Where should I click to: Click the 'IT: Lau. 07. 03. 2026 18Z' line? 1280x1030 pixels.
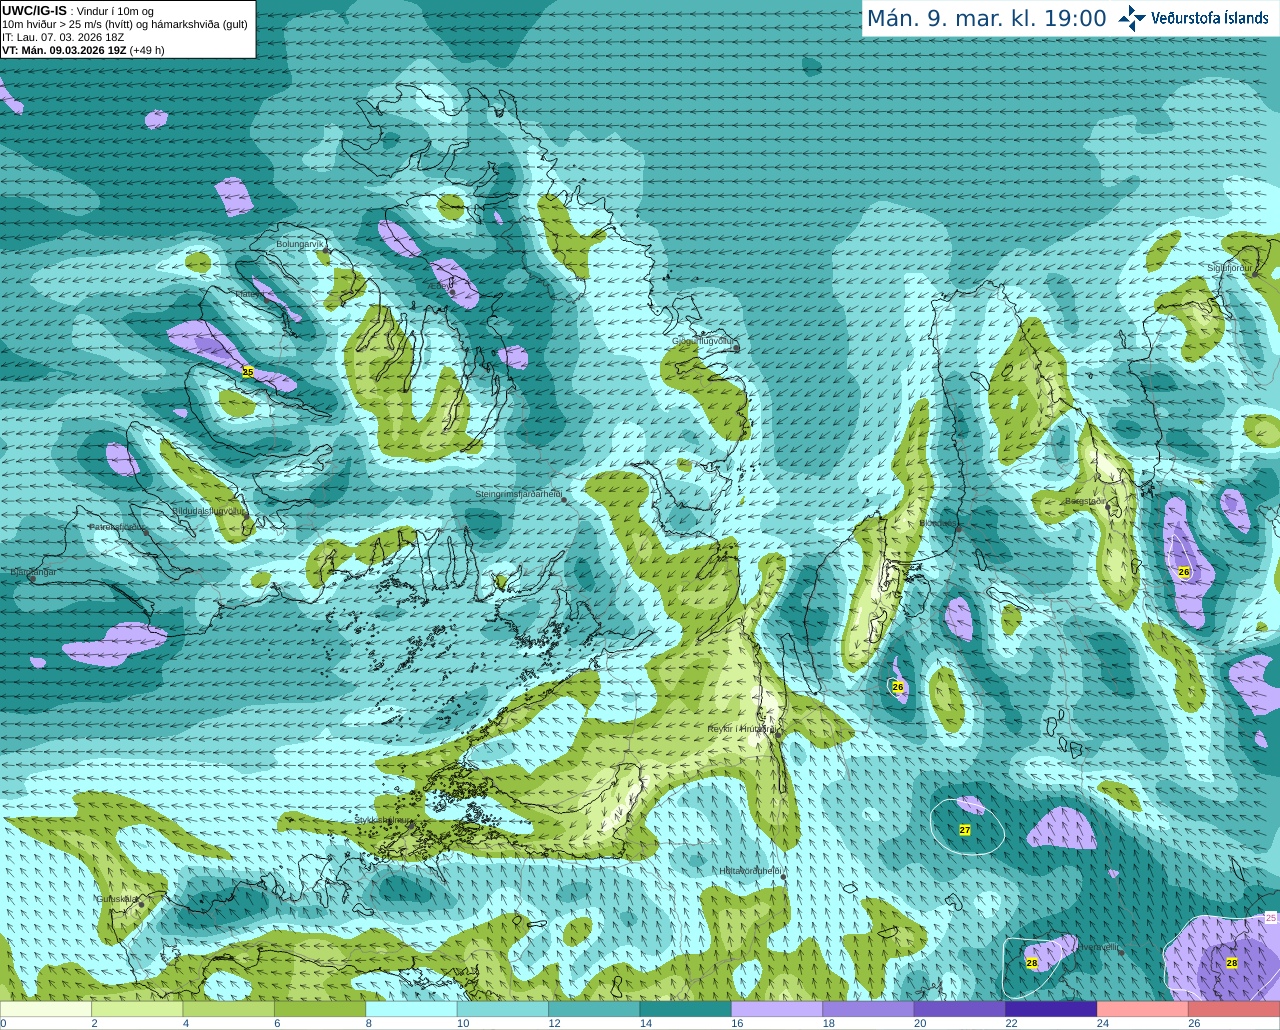click(x=63, y=37)
